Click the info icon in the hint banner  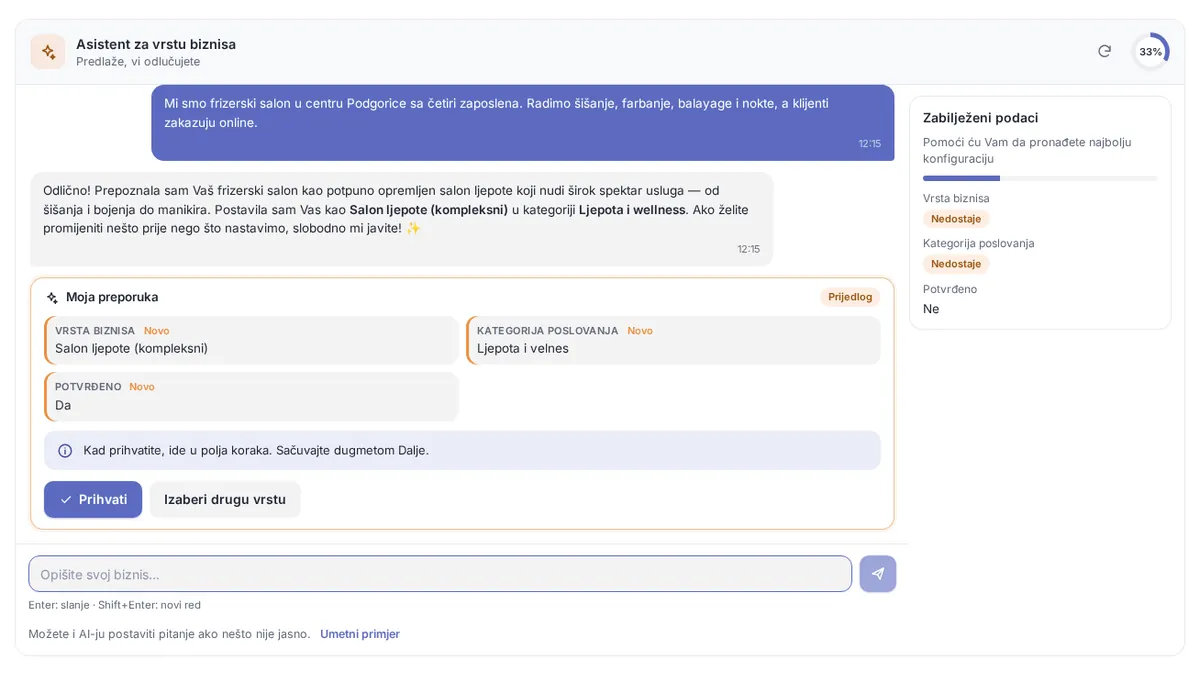(65, 451)
